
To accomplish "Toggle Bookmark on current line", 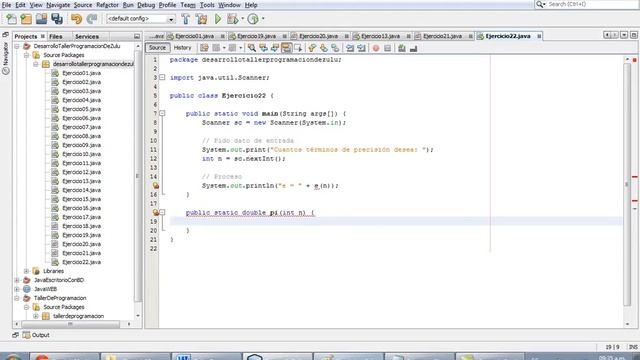I will [335, 48].
